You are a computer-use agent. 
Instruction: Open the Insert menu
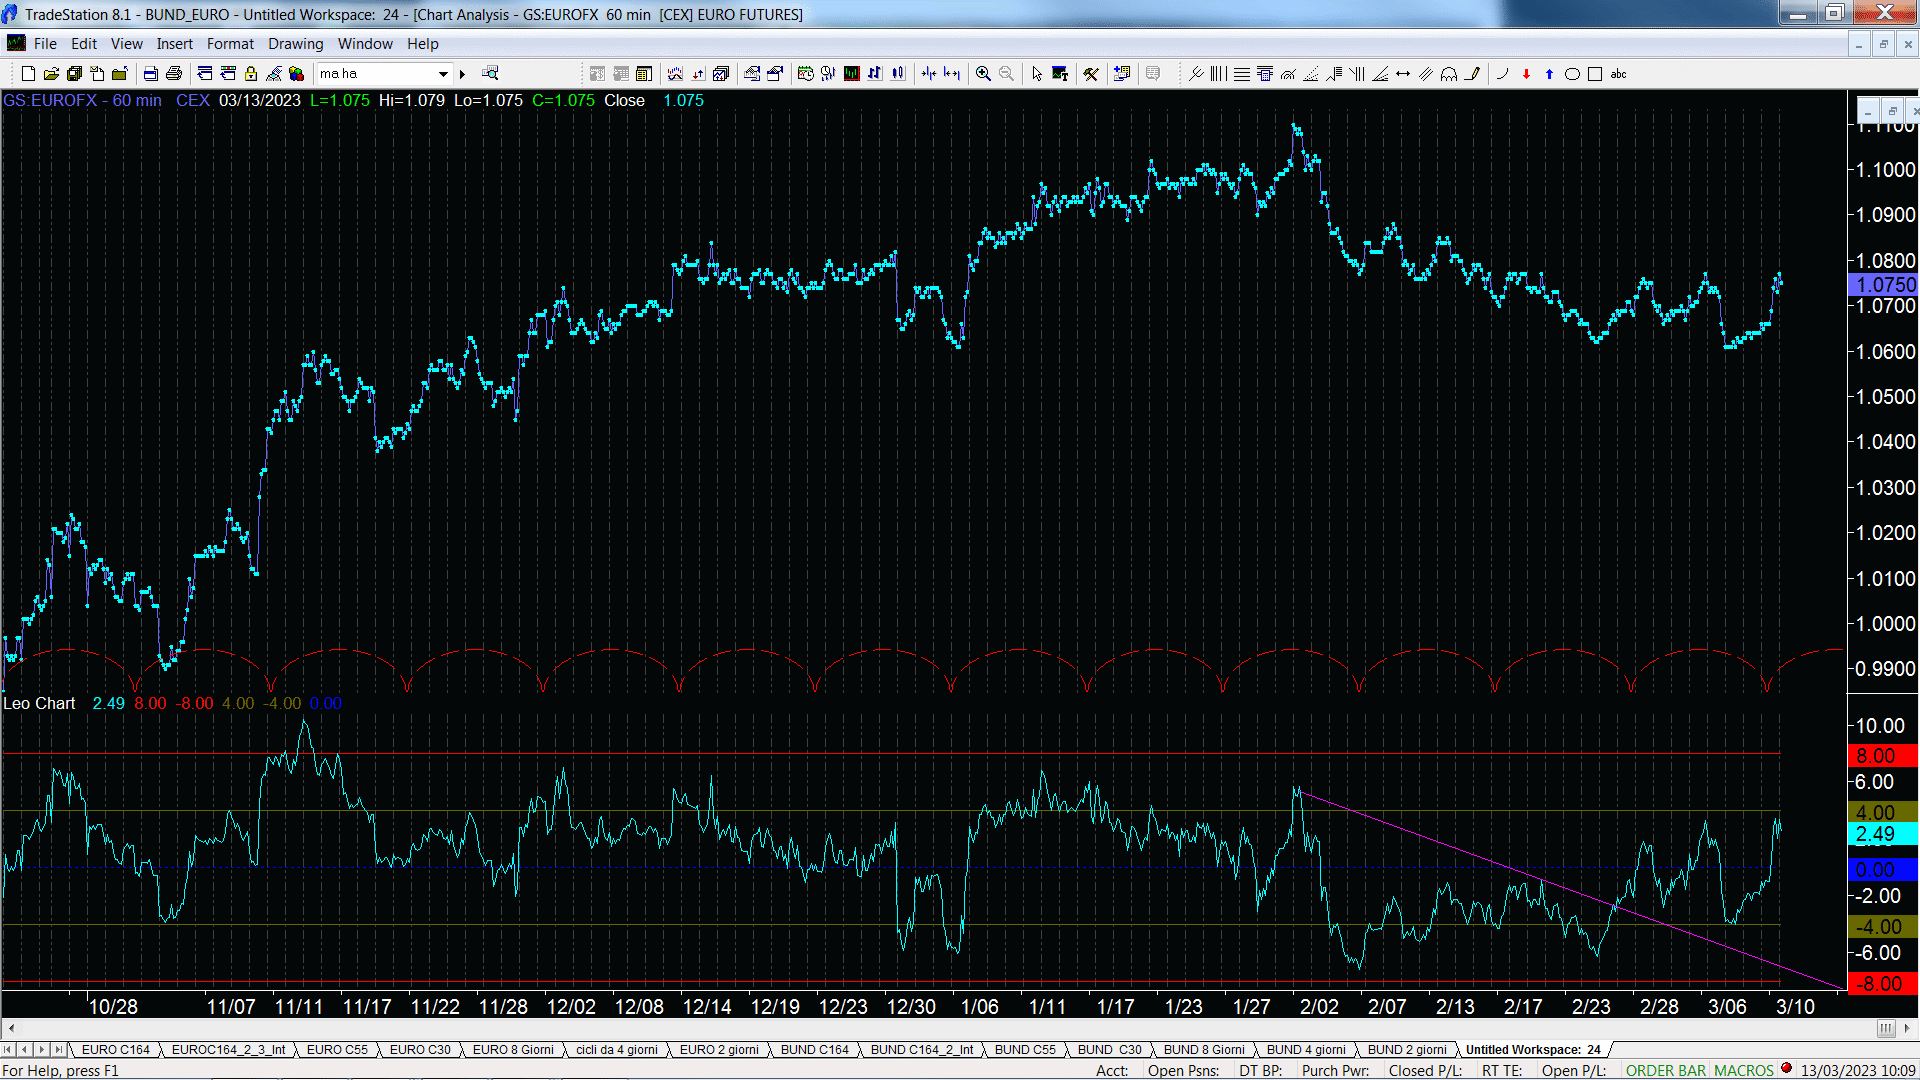pyautogui.click(x=175, y=44)
